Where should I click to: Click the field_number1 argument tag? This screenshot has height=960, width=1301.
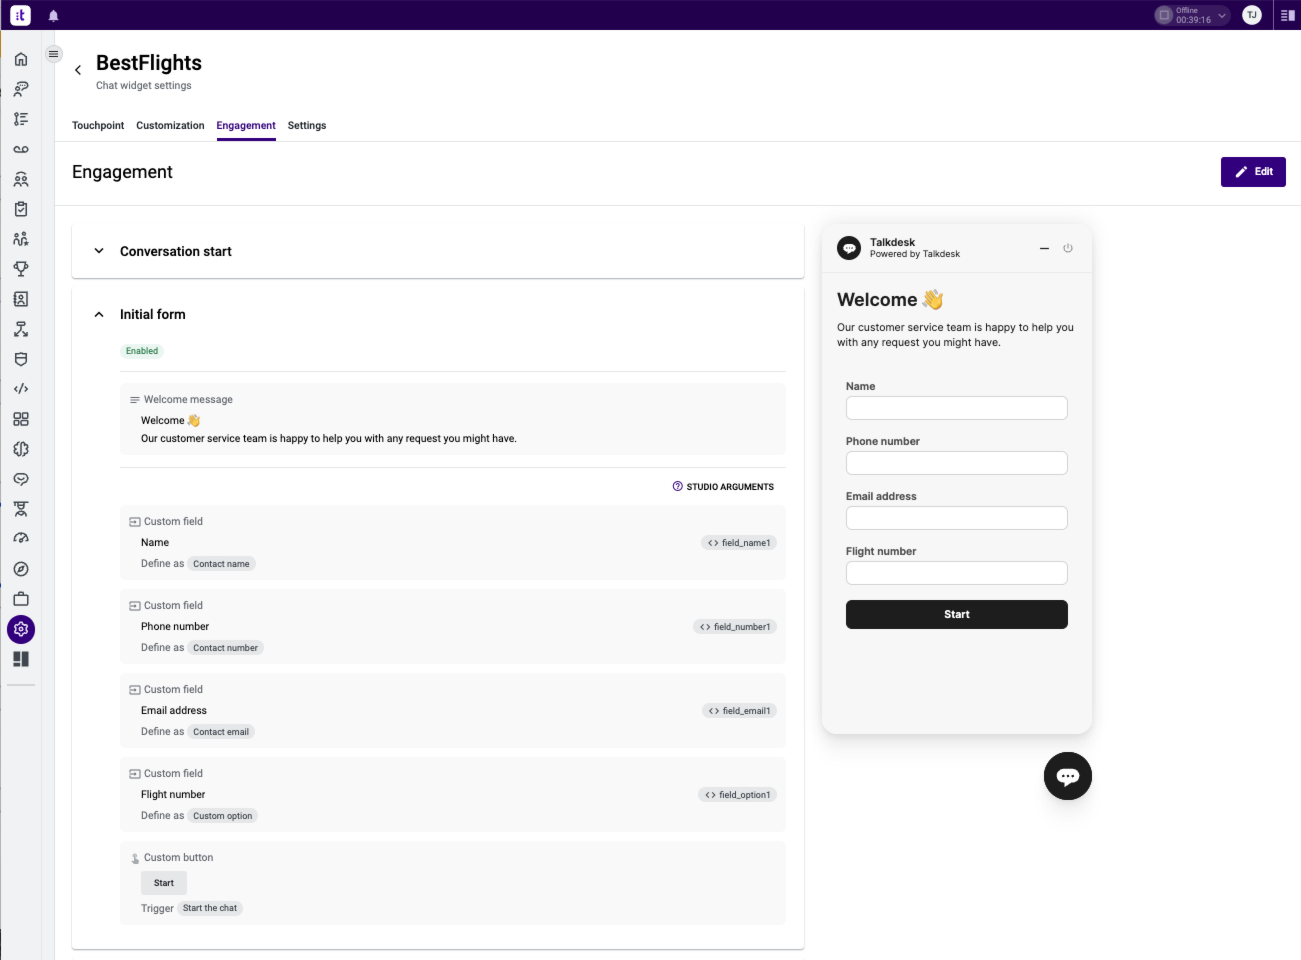pos(735,627)
